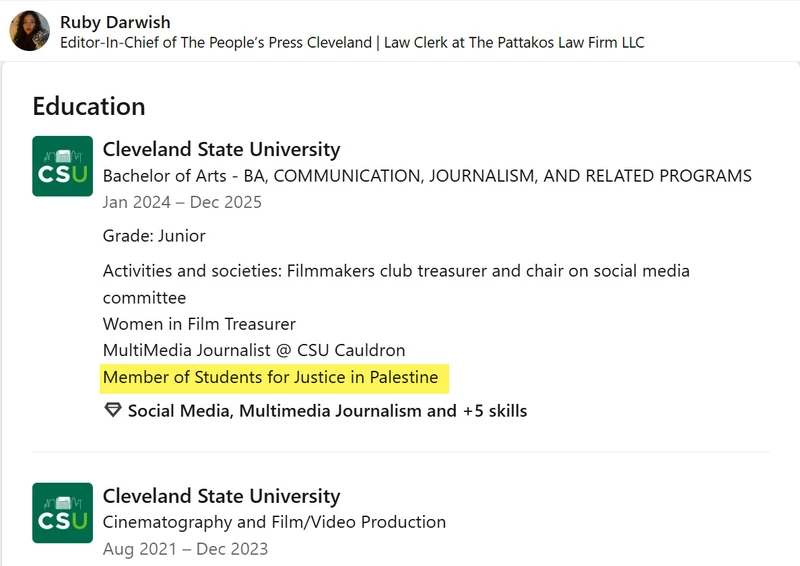Open Ruby Darwish's profile photo
800x566 pixels.
tap(30, 31)
